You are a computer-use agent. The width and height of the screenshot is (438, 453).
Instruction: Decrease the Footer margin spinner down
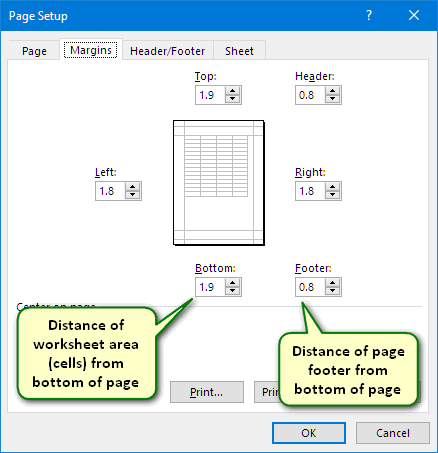tap(332, 291)
